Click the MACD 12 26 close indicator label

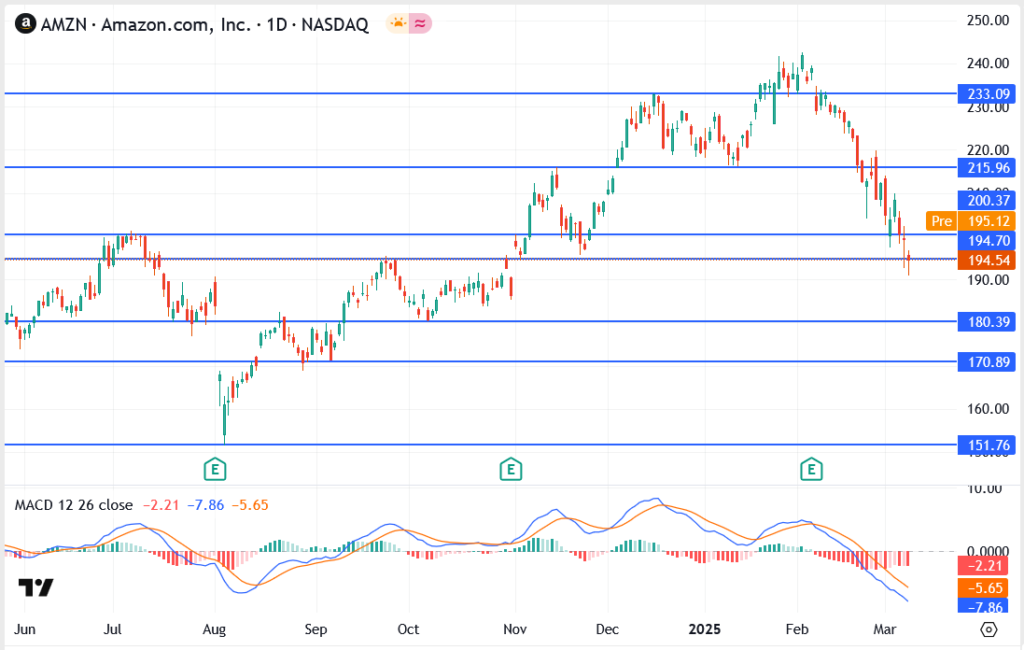click(x=73, y=505)
